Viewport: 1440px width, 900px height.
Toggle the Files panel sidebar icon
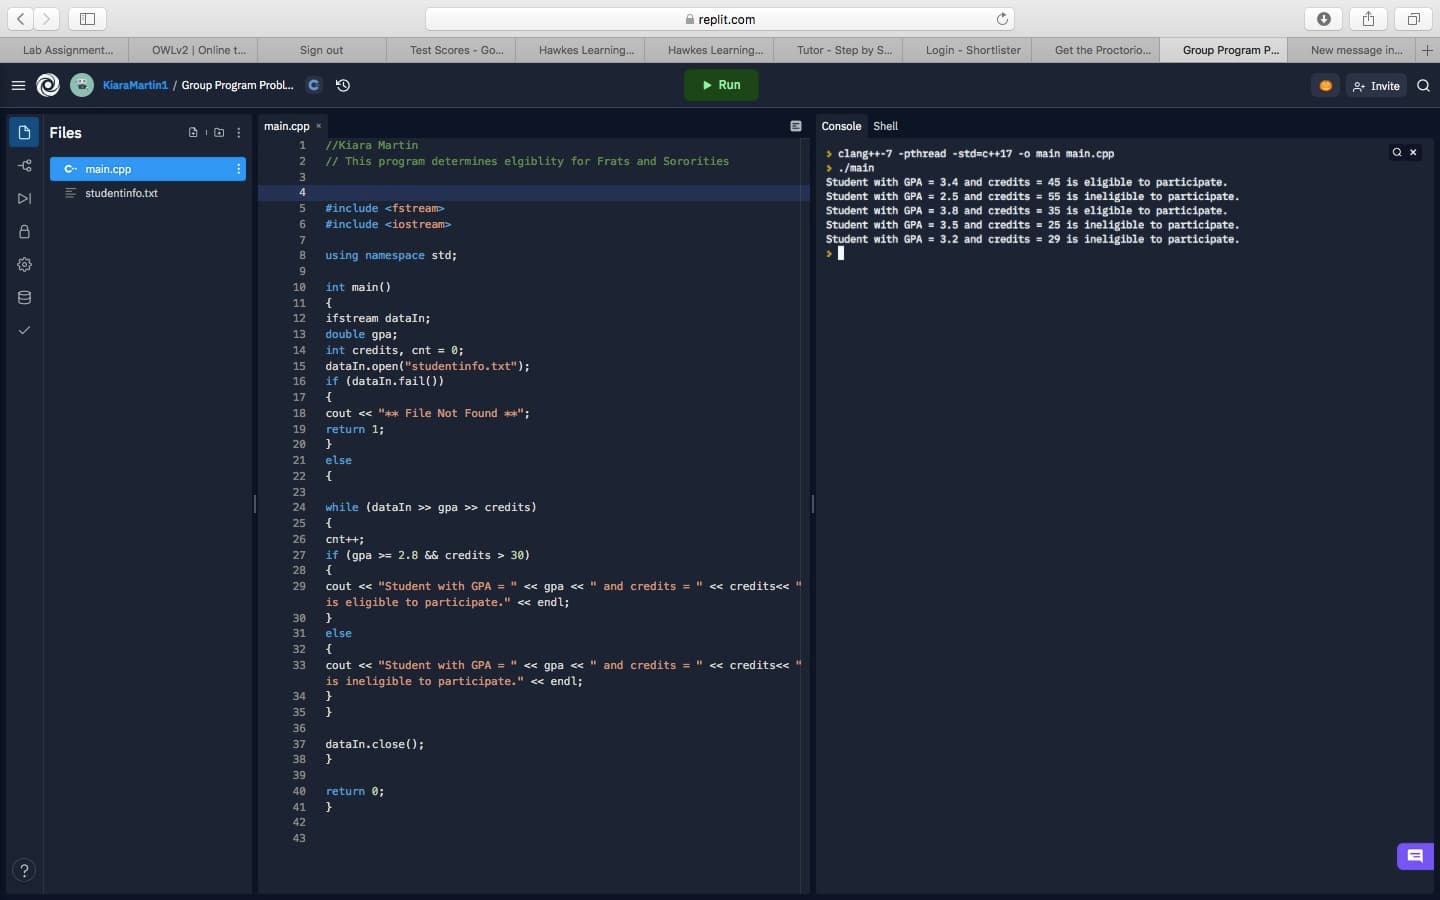(24, 133)
